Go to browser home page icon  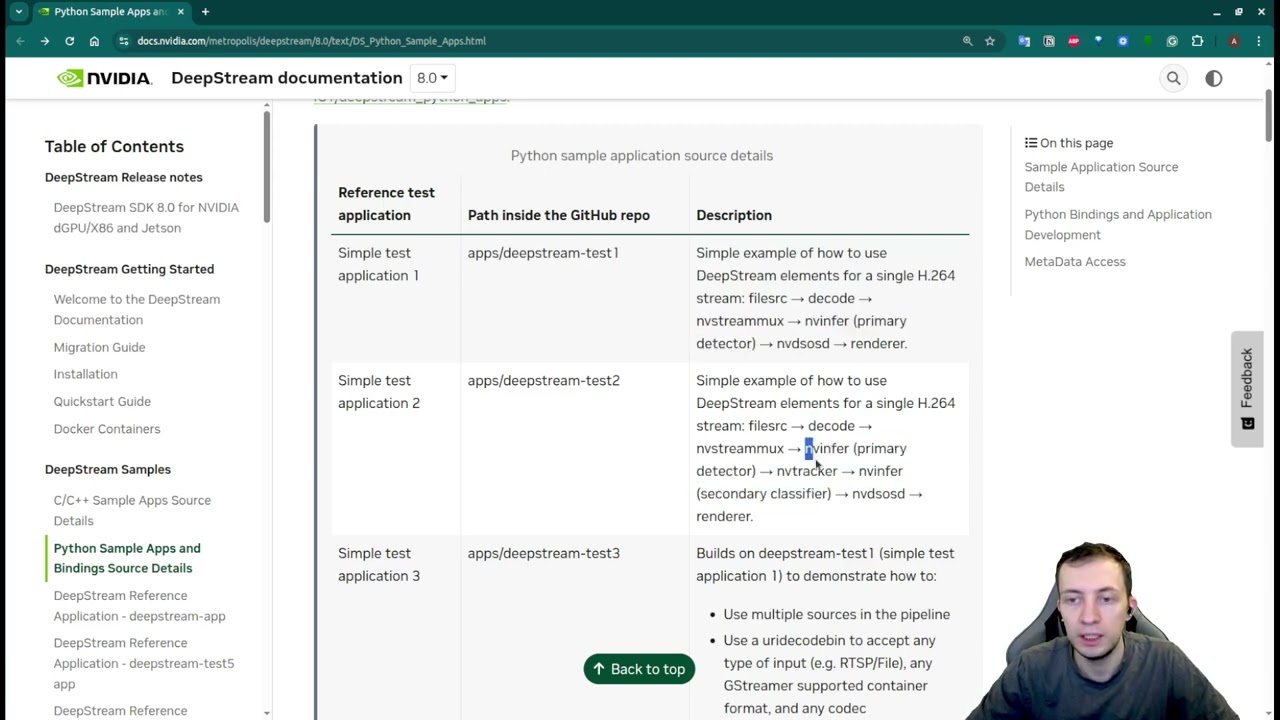(x=94, y=41)
